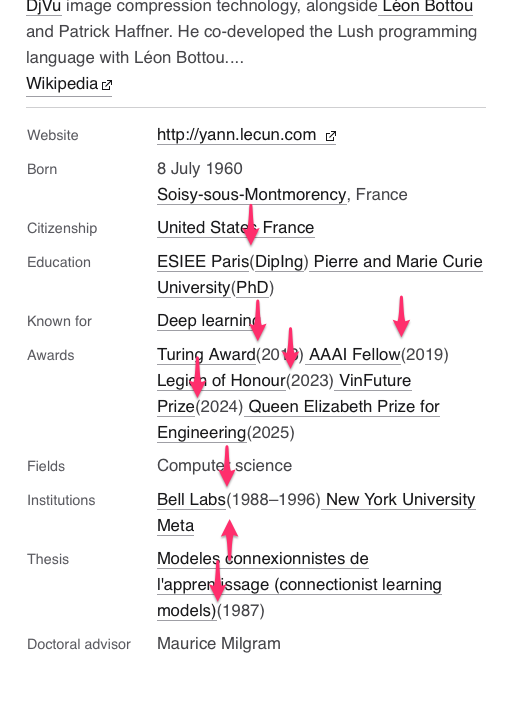Visit the yann.lecun.com website link
The image size is (521, 718).
tap(237, 135)
